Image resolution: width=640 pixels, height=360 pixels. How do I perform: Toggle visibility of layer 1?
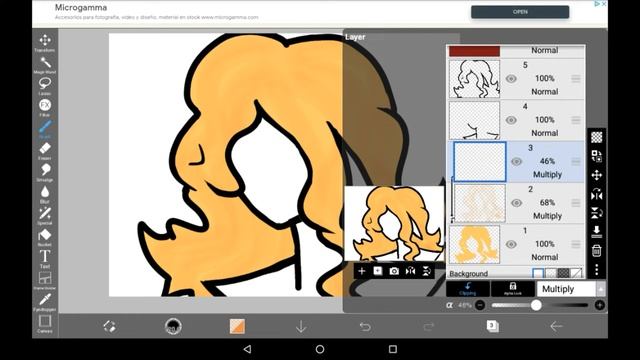coord(511,244)
